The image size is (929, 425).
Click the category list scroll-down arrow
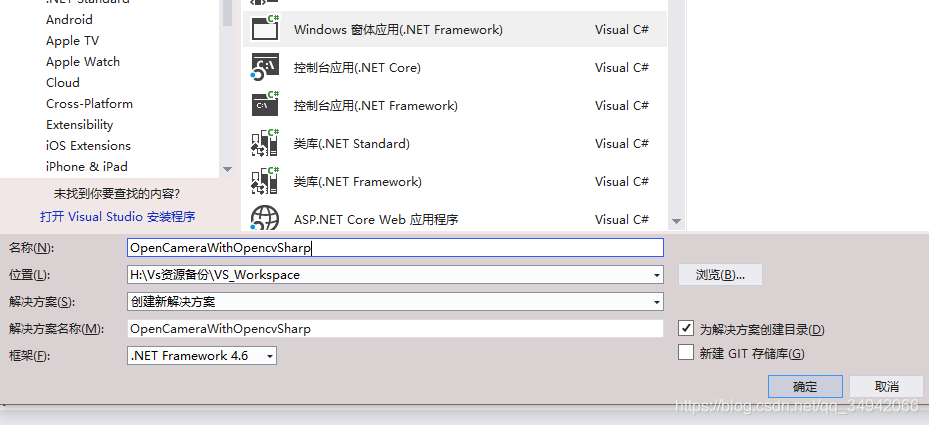pos(228,170)
